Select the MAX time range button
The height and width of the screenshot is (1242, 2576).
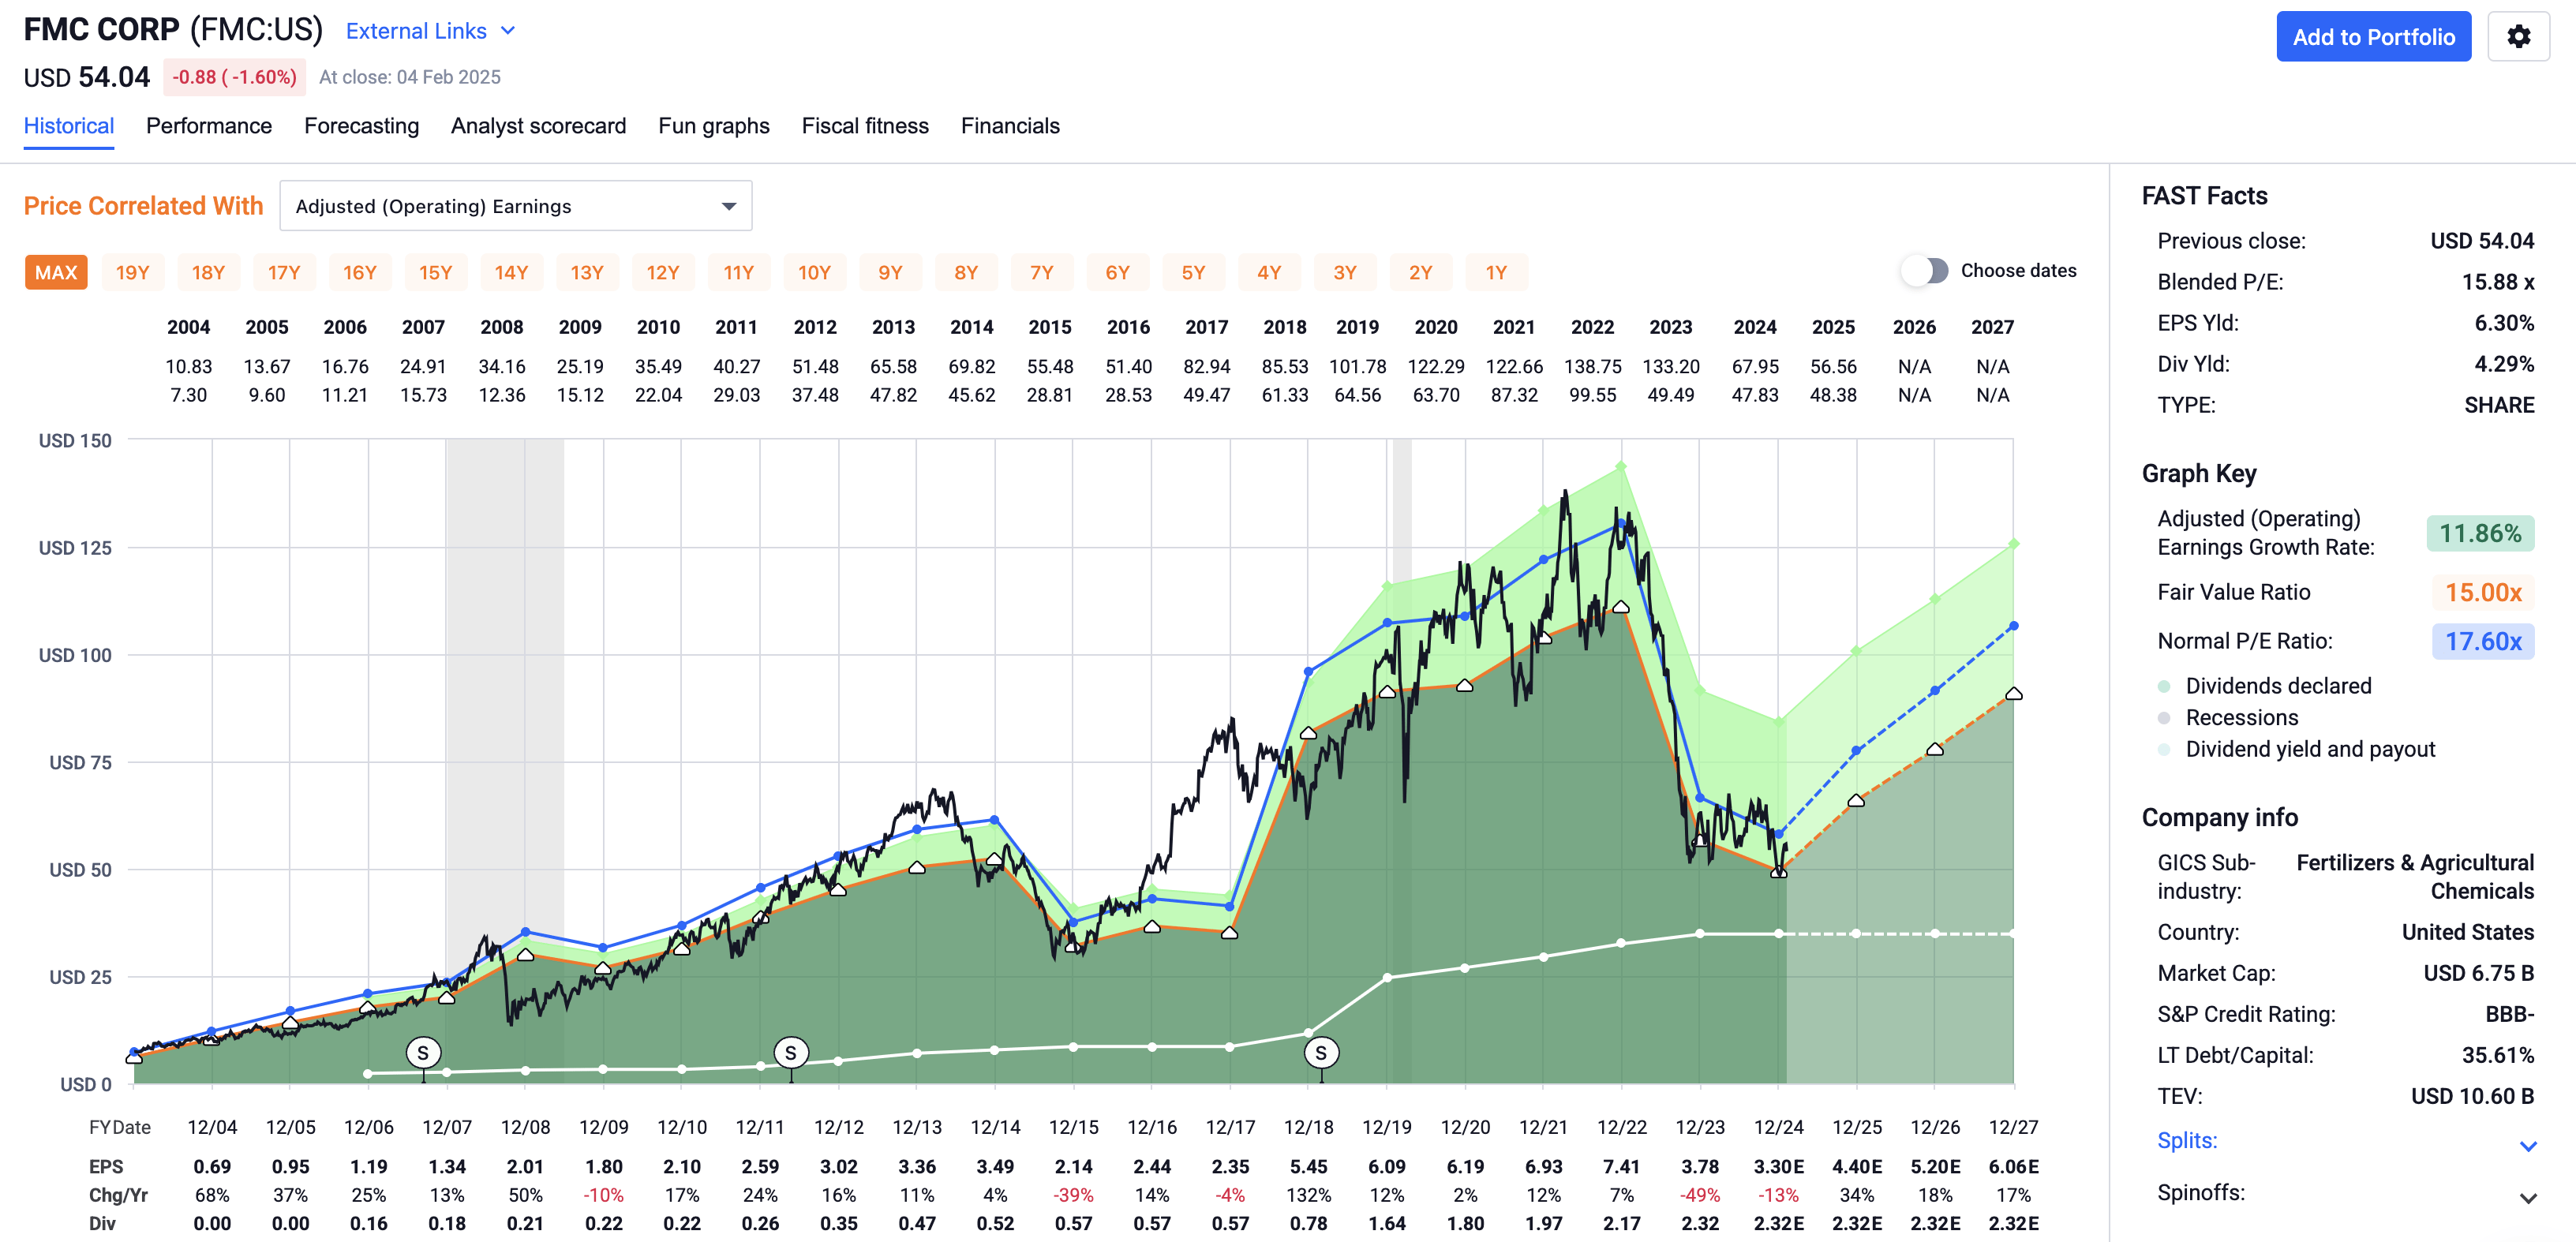pos(56,273)
